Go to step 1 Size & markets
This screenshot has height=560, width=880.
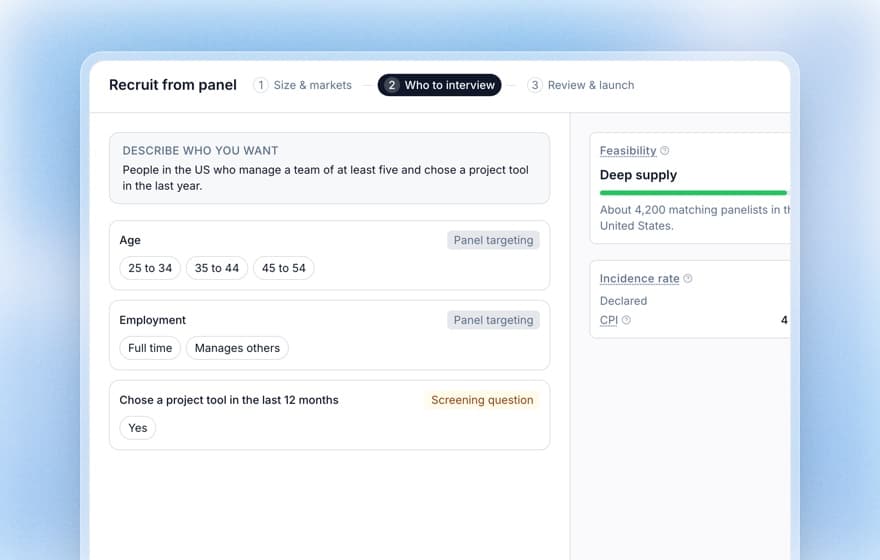pyautogui.click(x=302, y=85)
